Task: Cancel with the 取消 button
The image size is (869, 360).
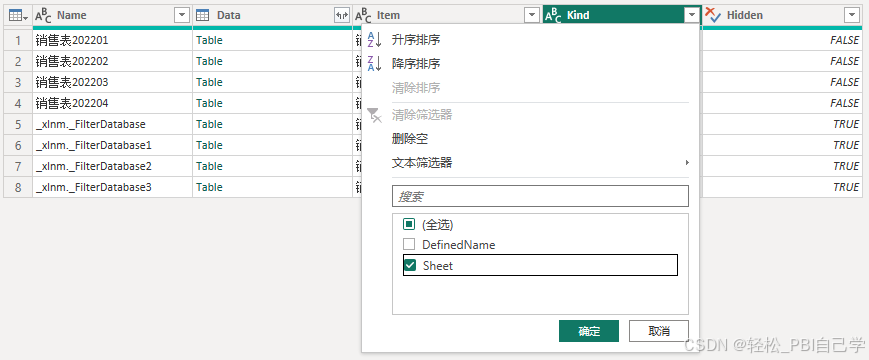Action: click(x=659, y=331)
